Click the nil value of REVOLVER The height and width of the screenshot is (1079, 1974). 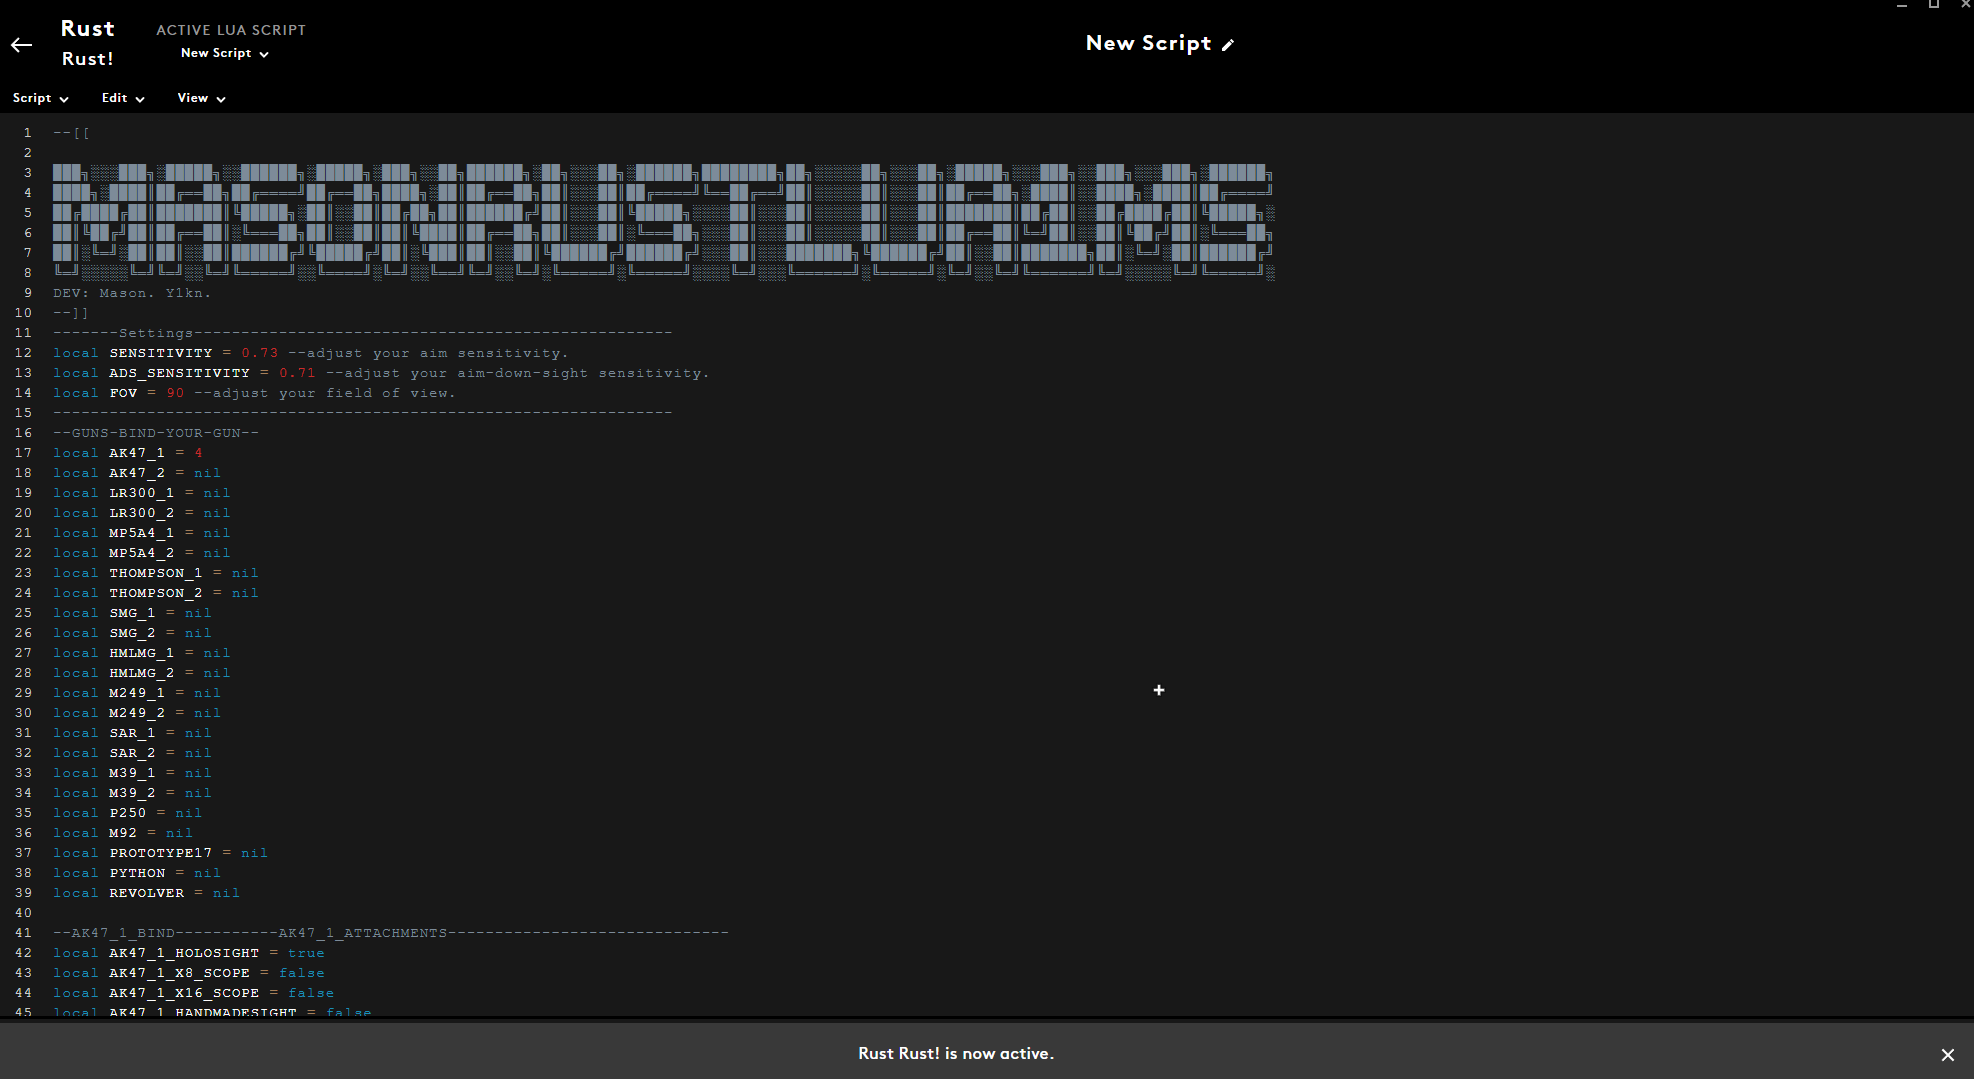click(225, 892)
